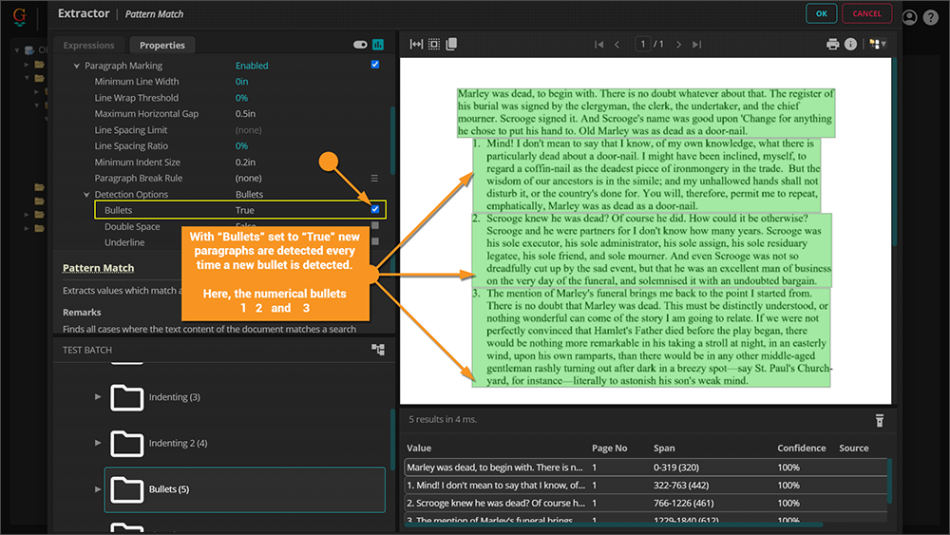Click the fit-to-page icon in viewer toolbar
Image resolution: width=950 pixels, height=535 pixels.
pyautogui.click(x=433, y=44)
